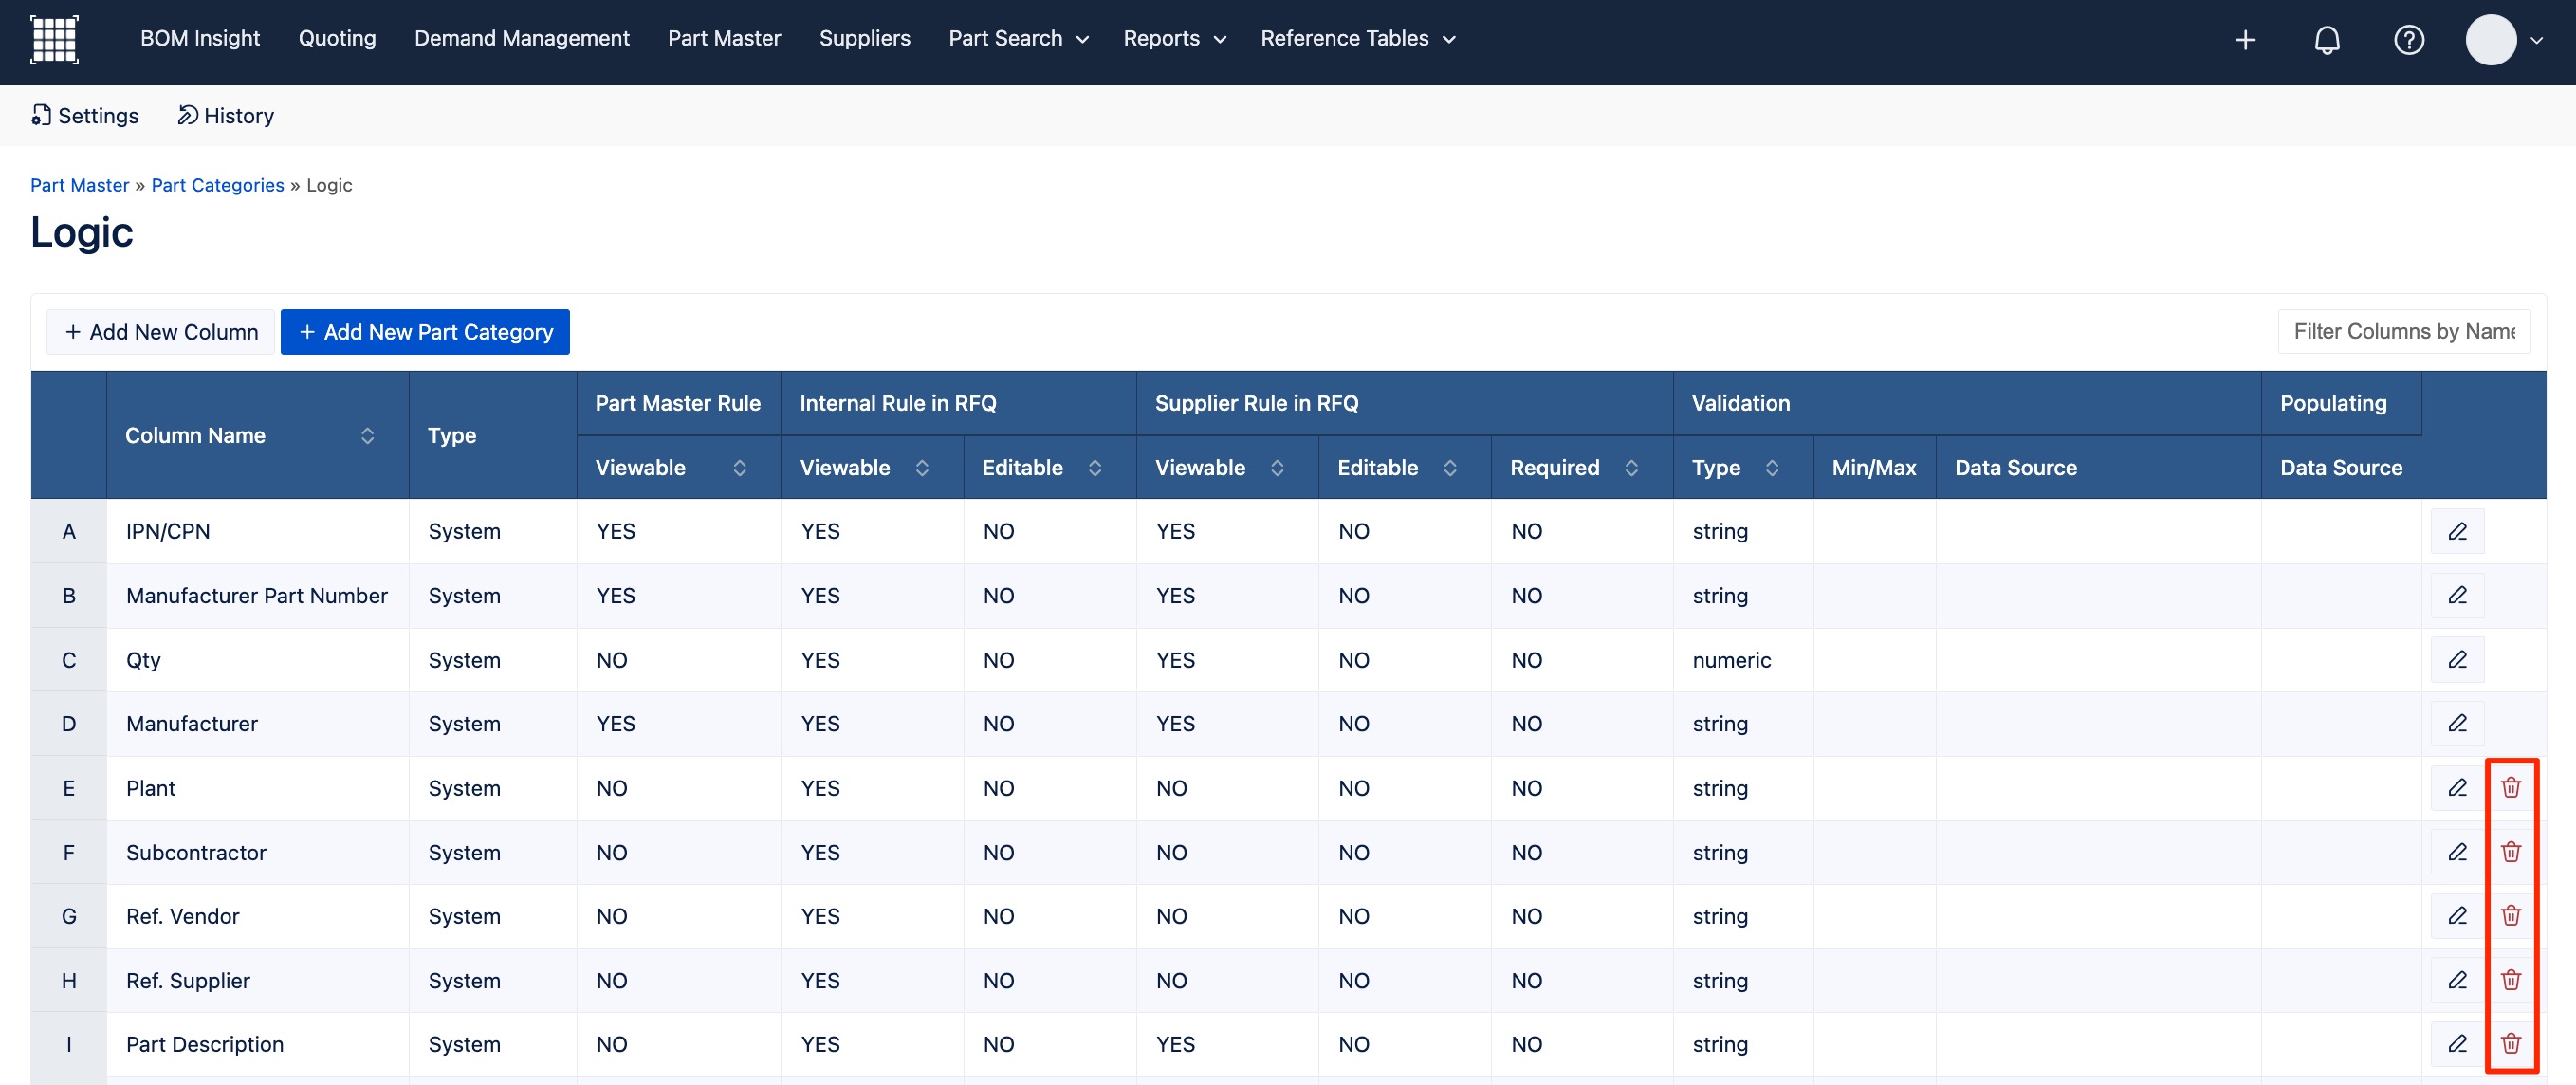The width and height of the screenshot is (2576, 1085).
Task: Expand the Reference Tables menu
Action: pyautogui.click(x=1357, y=39)
